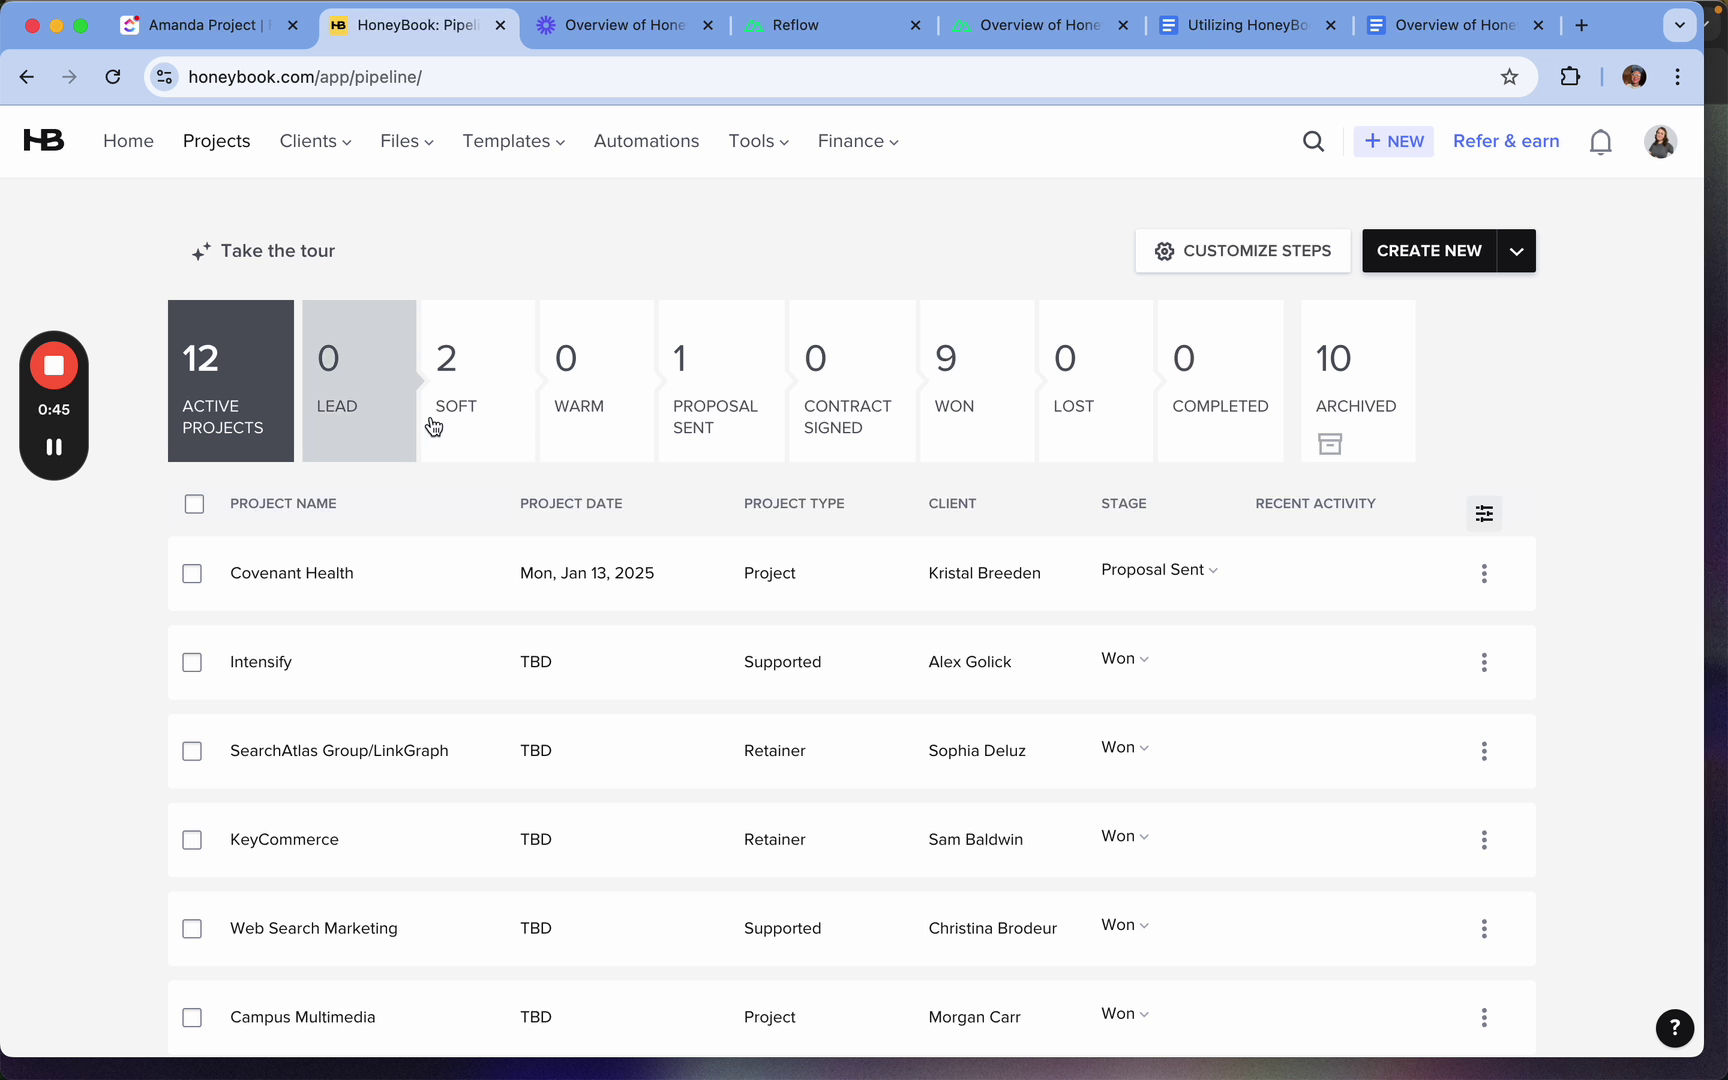Change the Covenant Health stage dropdown

tap(1159, 570)
